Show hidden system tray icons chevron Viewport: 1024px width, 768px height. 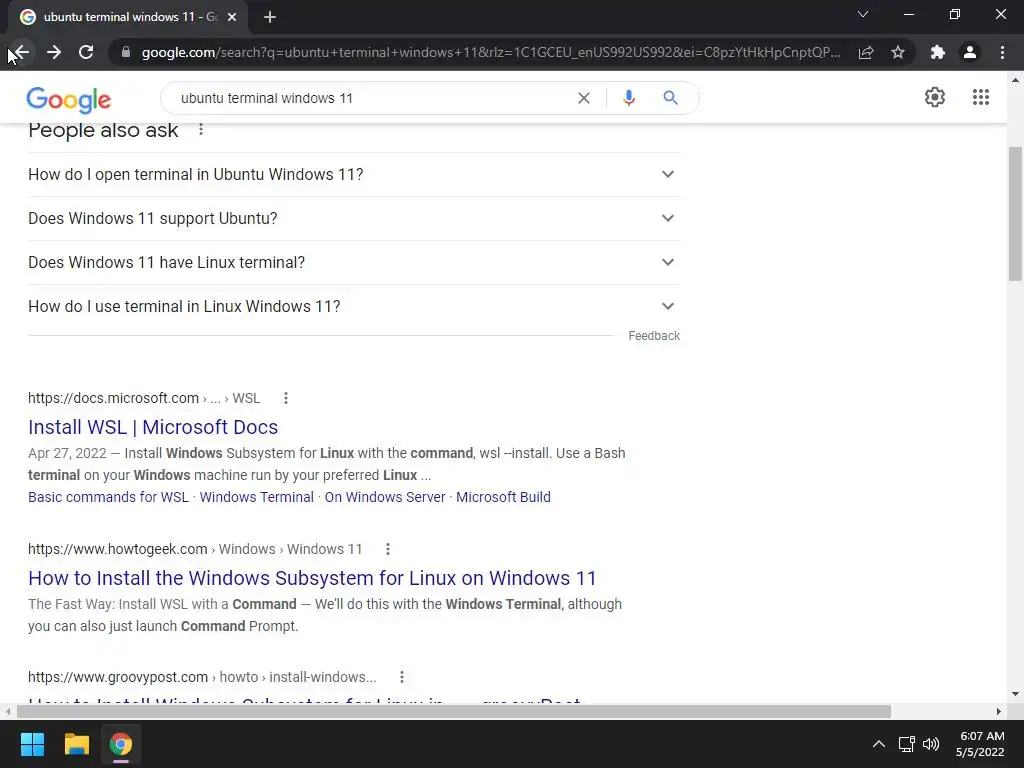coord(879,744)
